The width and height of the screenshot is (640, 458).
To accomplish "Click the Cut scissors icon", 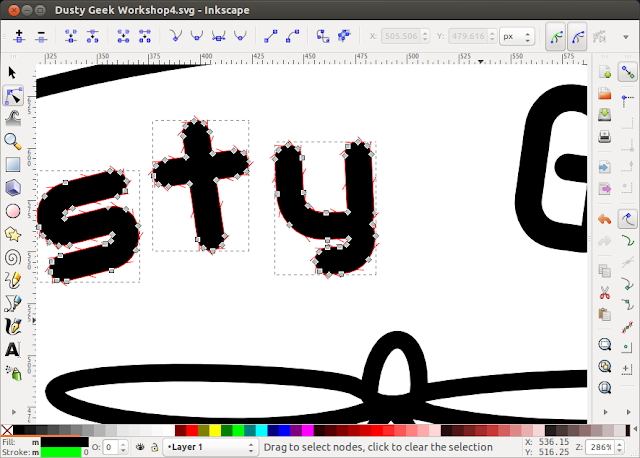I will pos(605,292).
